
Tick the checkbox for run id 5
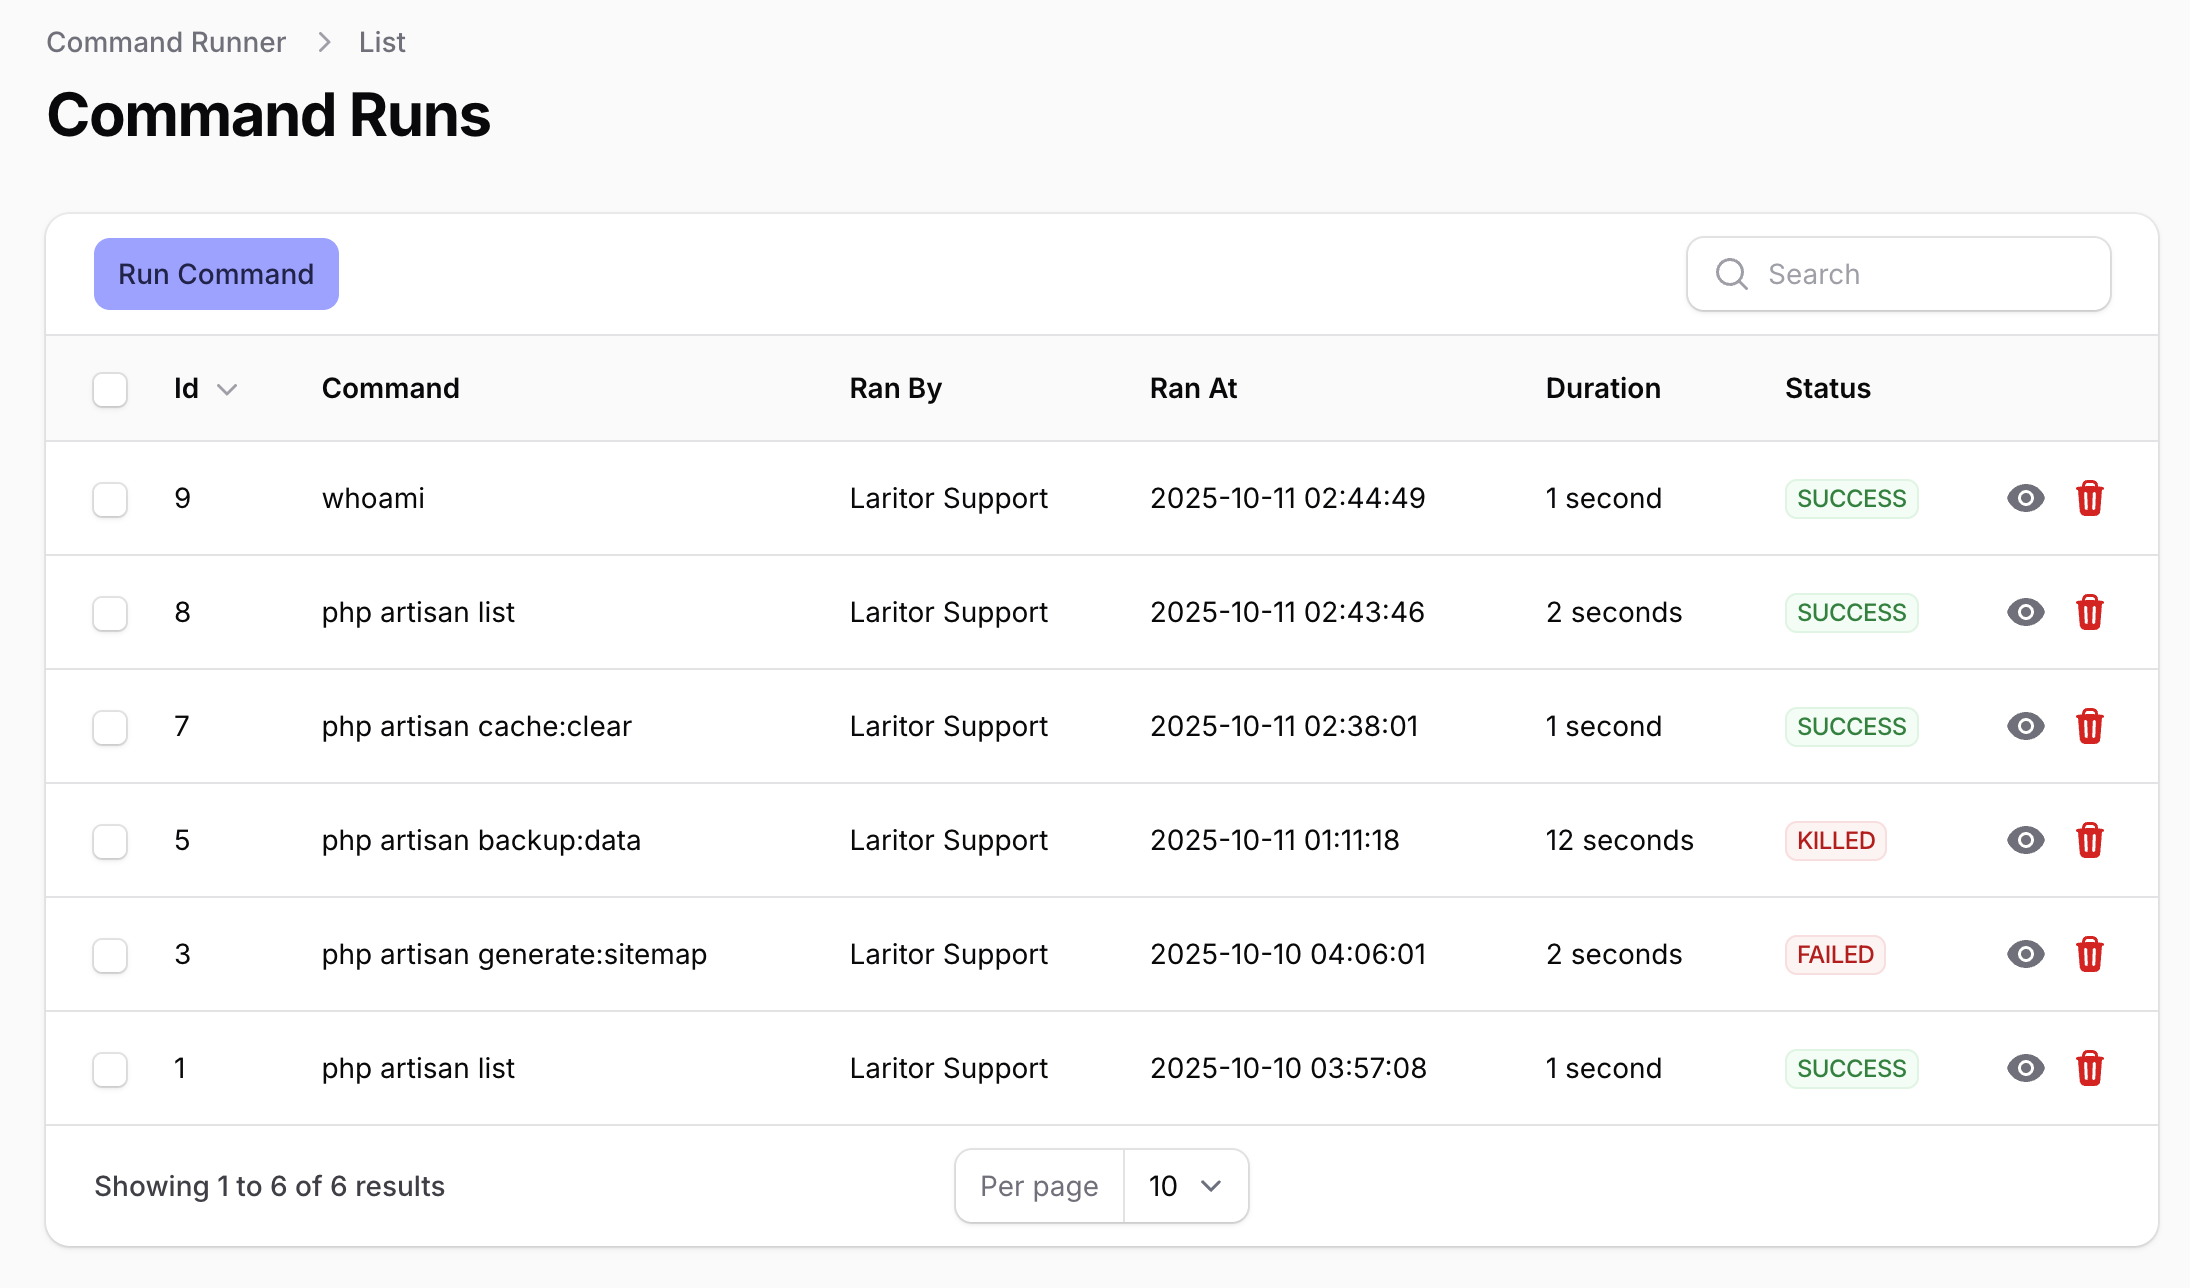pos(110,841)
